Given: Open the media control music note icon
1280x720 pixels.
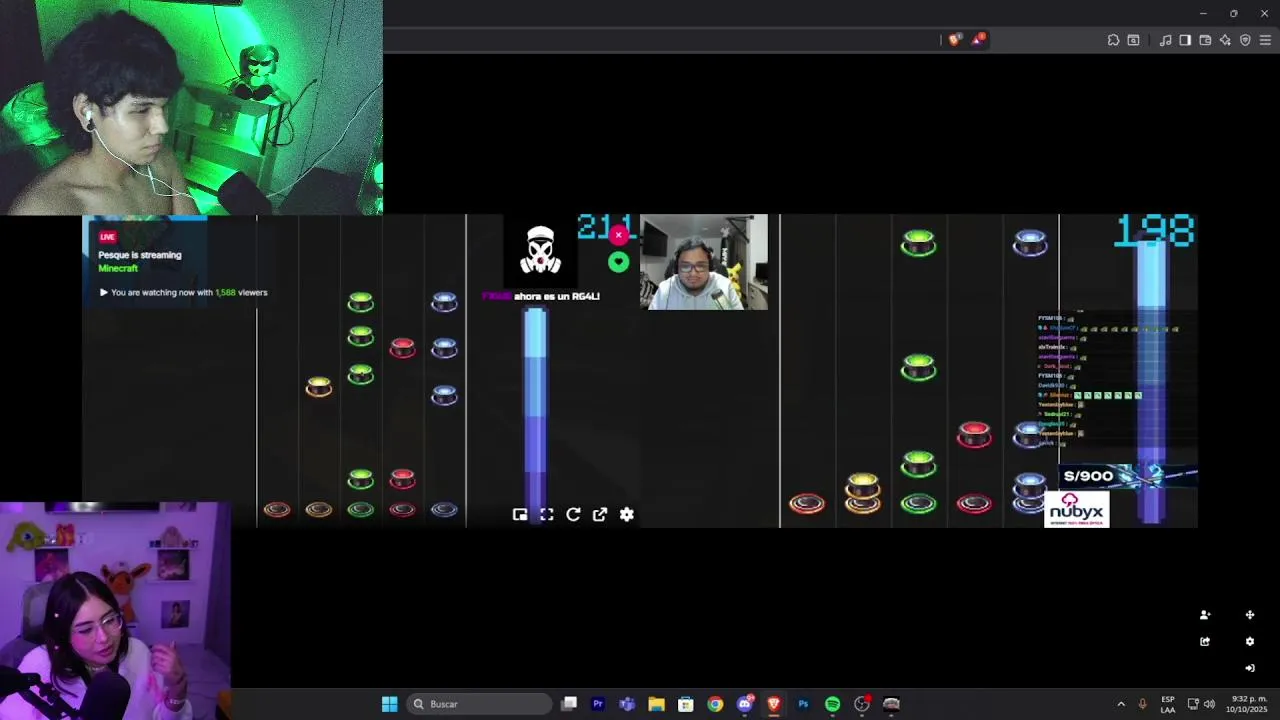Looking at the screenshot, I should click(1165, 40).
